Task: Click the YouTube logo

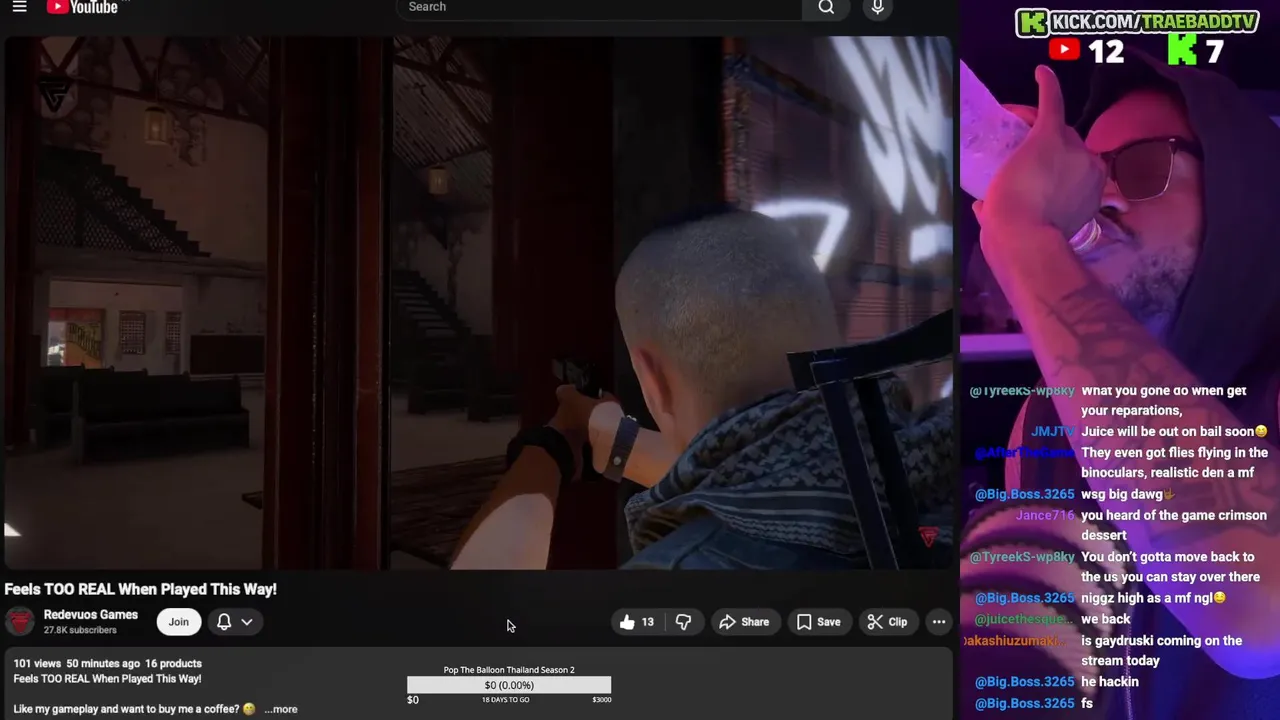Action: (82, 7)
